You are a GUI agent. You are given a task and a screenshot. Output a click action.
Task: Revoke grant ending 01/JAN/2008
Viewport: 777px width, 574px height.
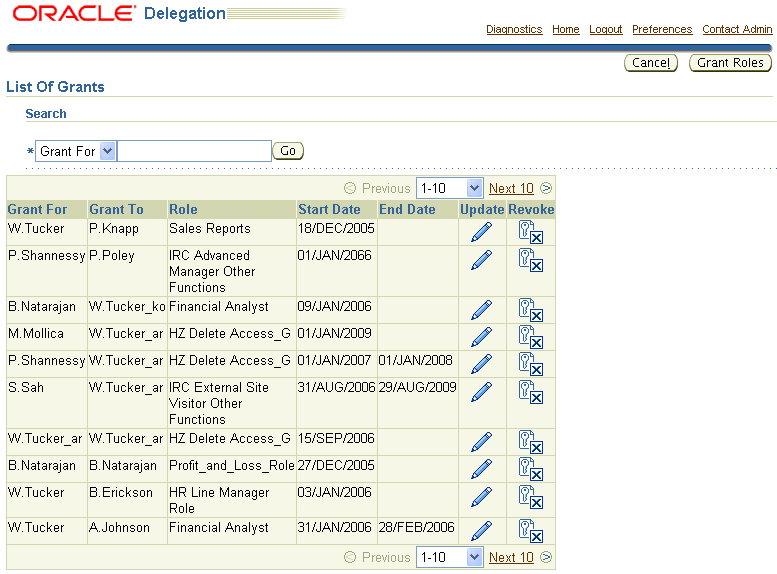pos(531,364)
